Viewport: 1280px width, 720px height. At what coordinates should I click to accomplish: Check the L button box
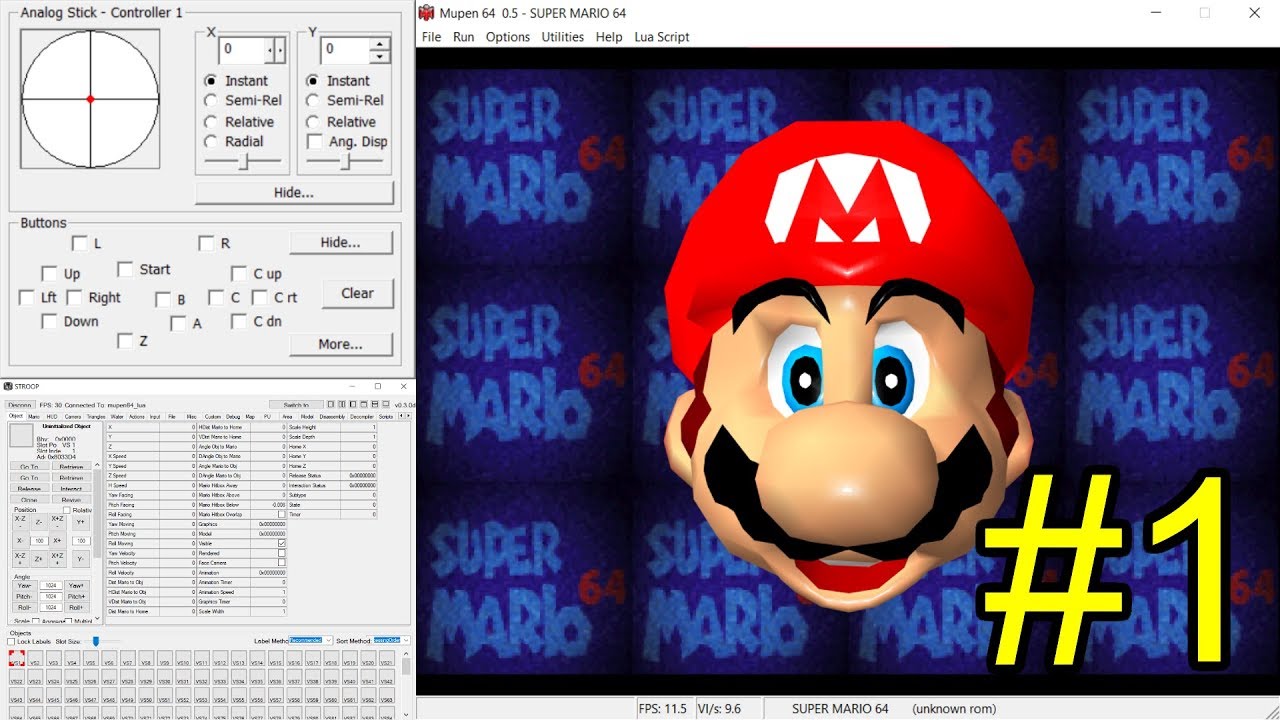(x=80, y=243)
